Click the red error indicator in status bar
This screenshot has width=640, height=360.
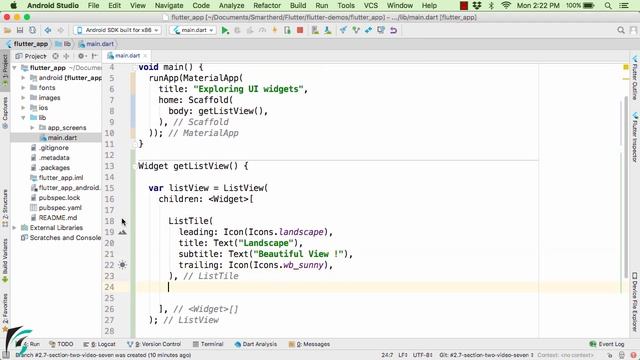633,355
